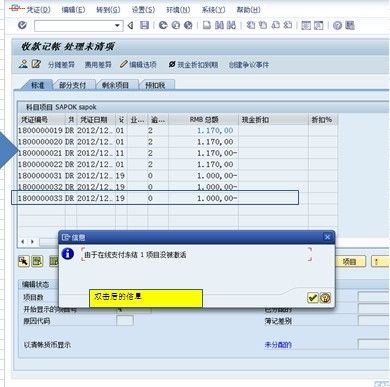Open the 系统(Y) menu
This screenshot has width=390, height=387.
point(213,10)
